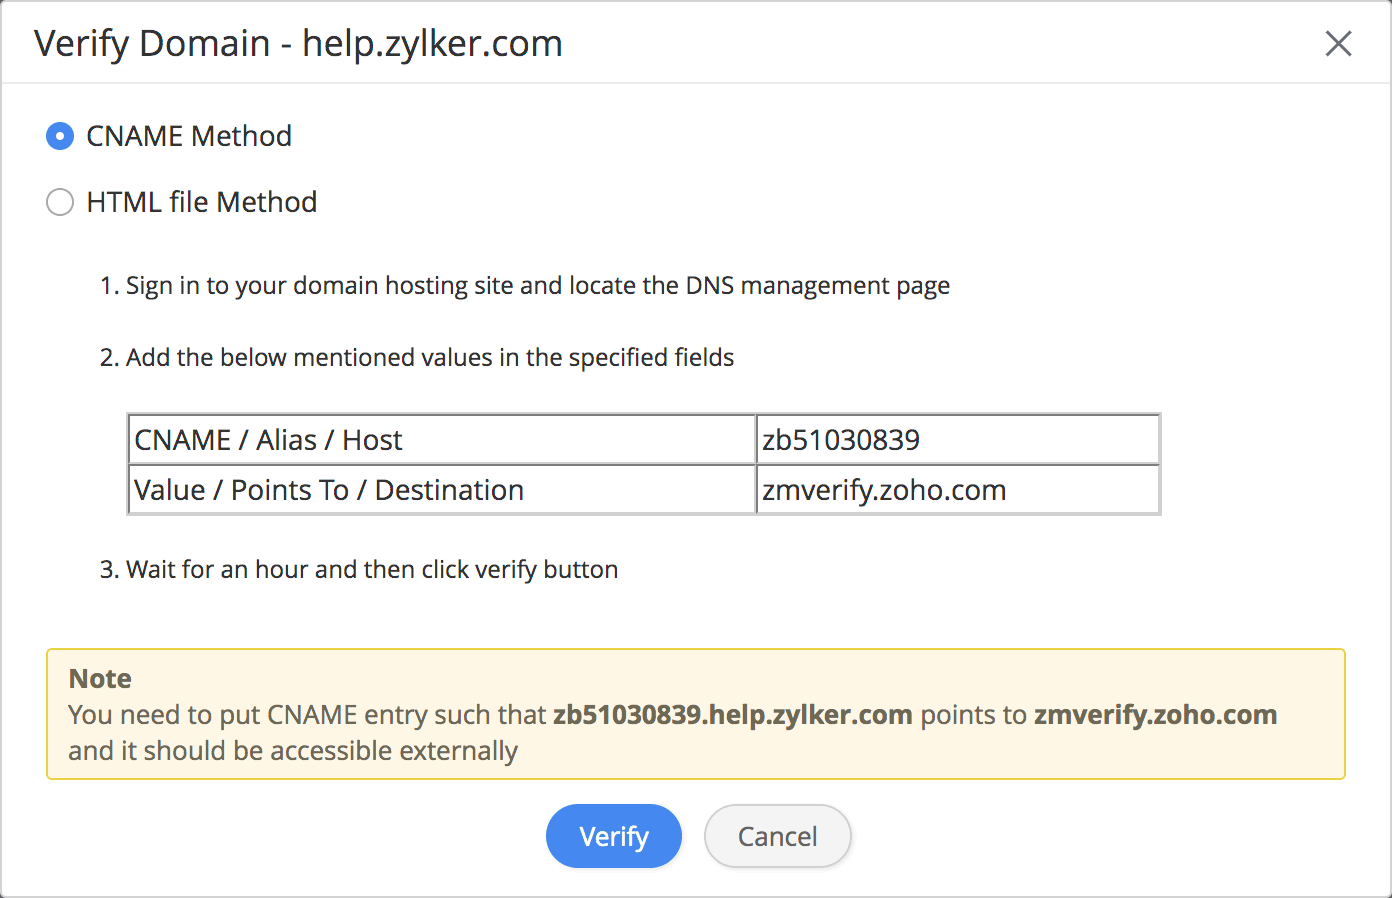Select the CNAME Method radio button

[60, 136]
